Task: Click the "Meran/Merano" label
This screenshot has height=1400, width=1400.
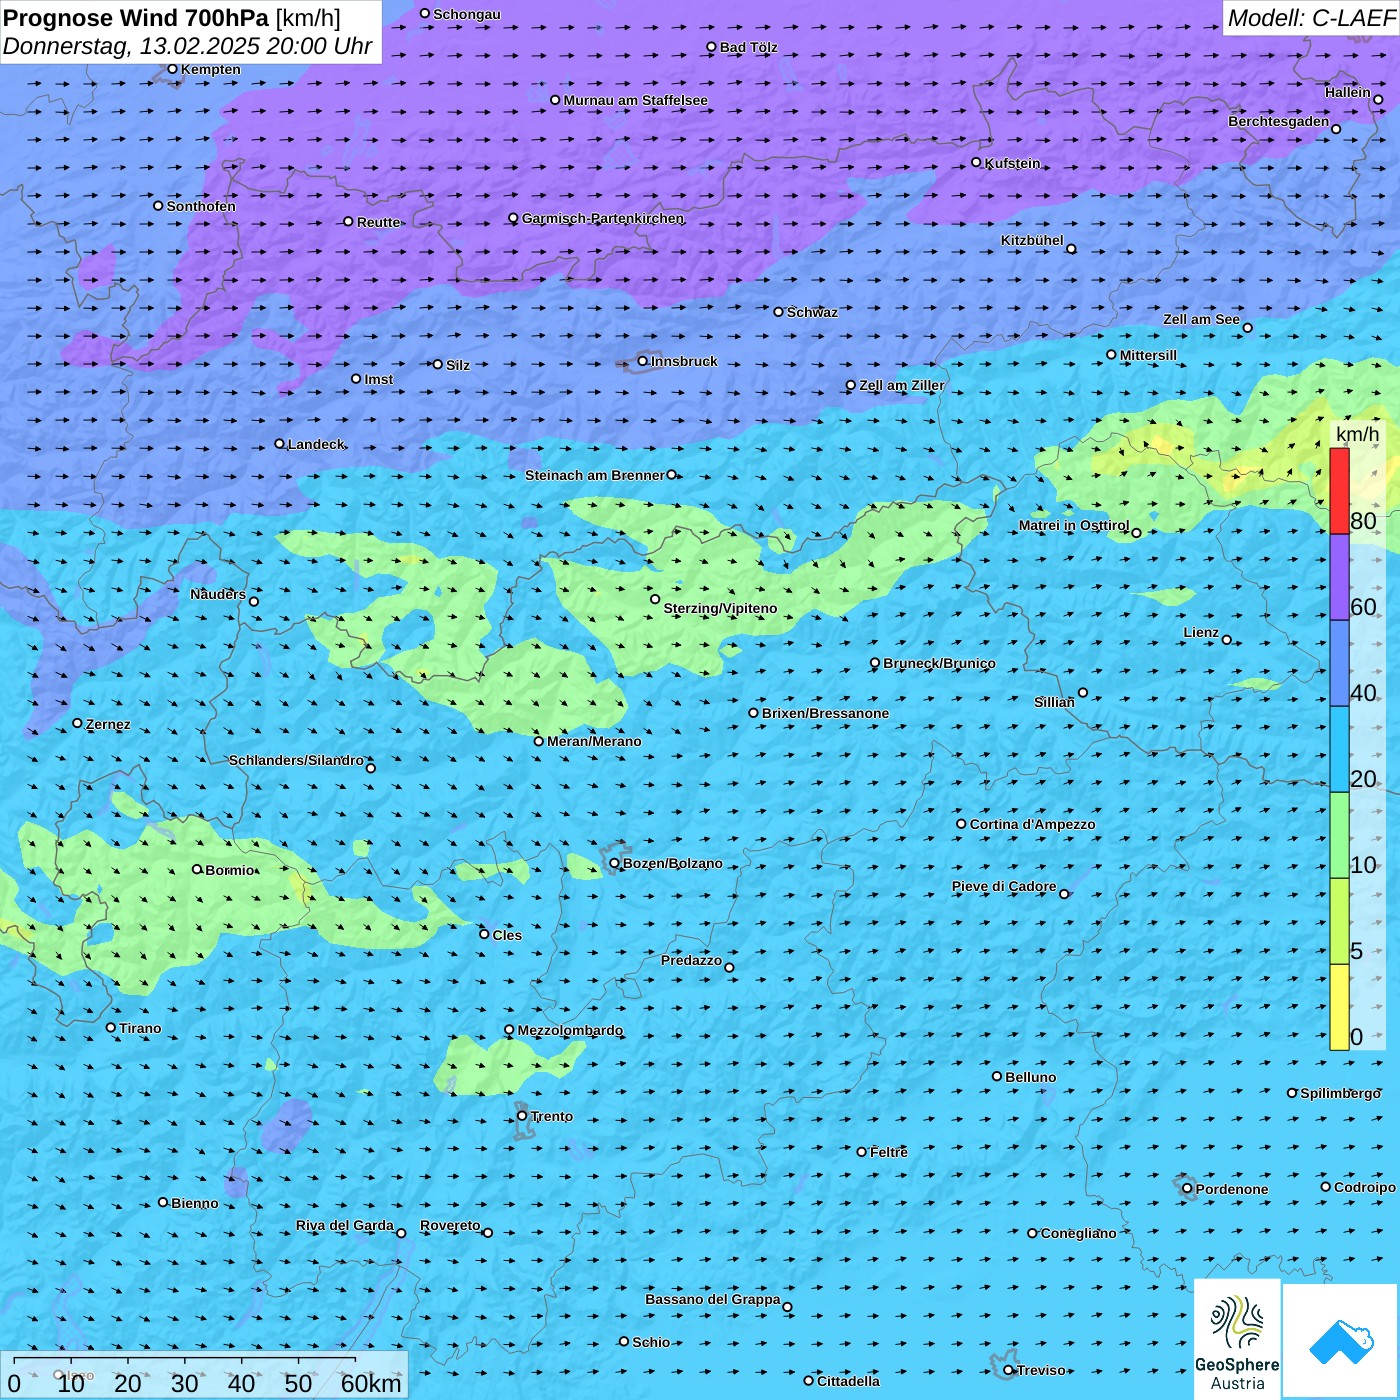Action: click(x=594, y=741)
